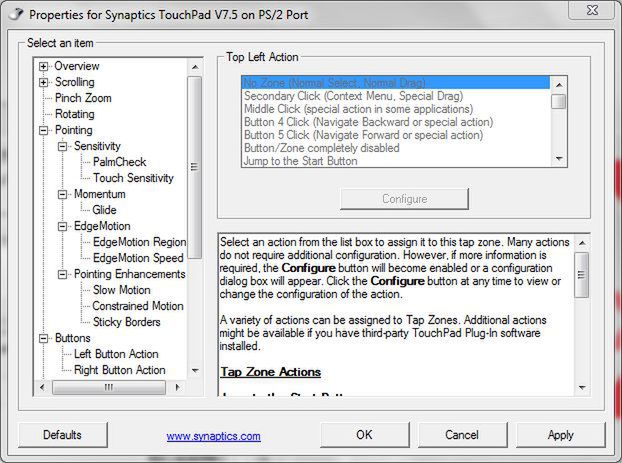Image resolution: width=622 pixels, height=463 pixels.
Task: Click tree view scroll left arrow
Action: pos(42,387)
